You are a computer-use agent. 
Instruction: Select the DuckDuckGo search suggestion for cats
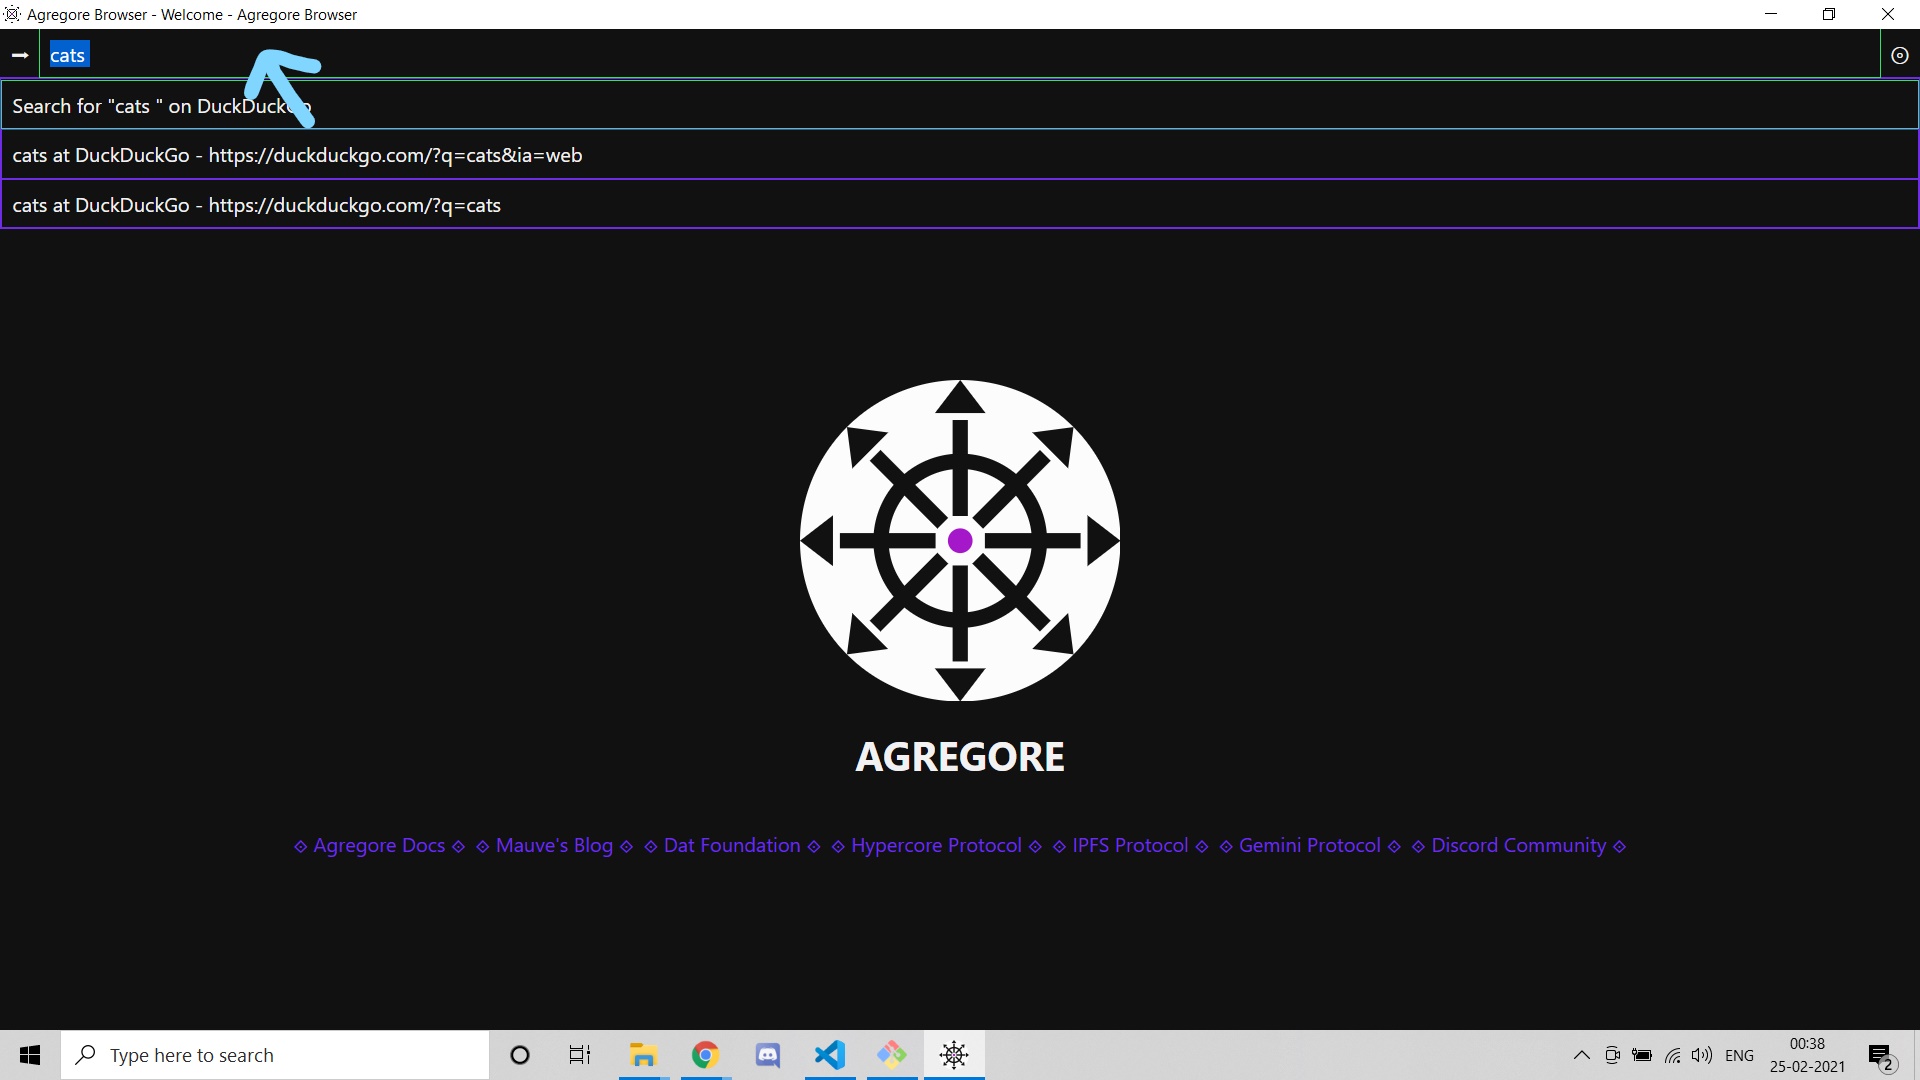coord(160,105)
